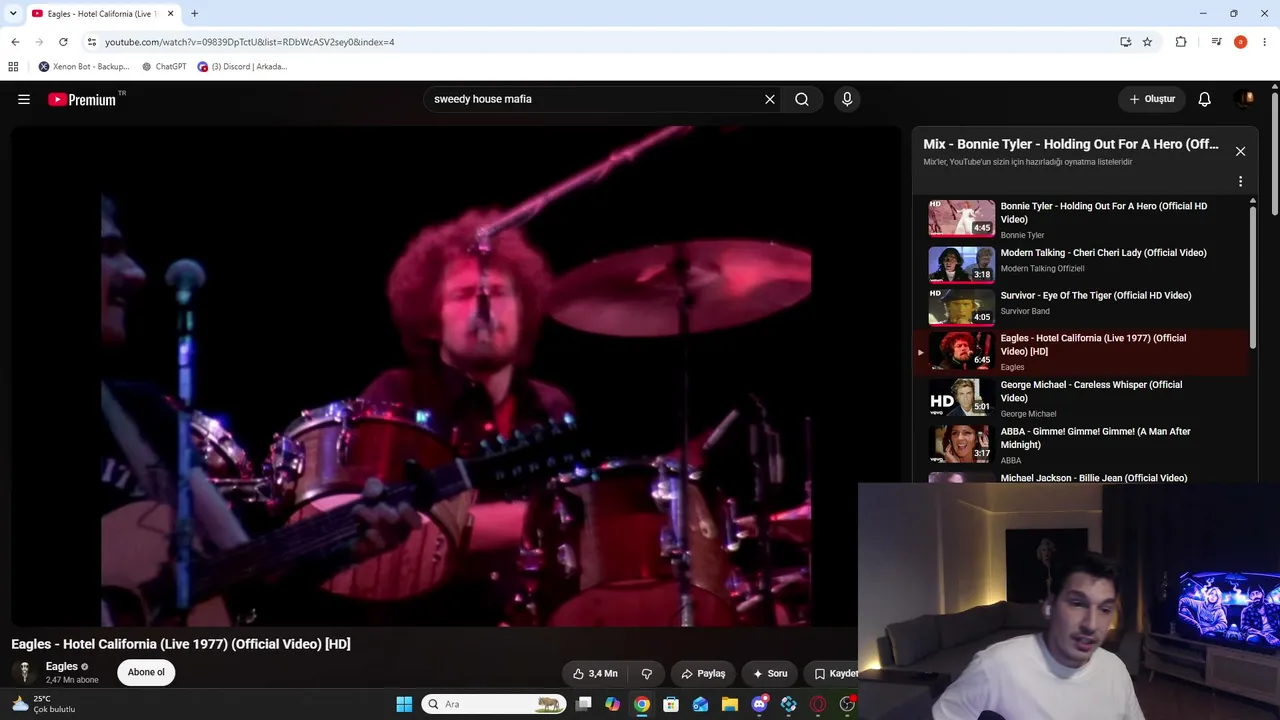This screenshot has height=720, width=1280.
Task: Click the Windows taskbar search box
Action: pyautogui.click(x=493, y=704)
